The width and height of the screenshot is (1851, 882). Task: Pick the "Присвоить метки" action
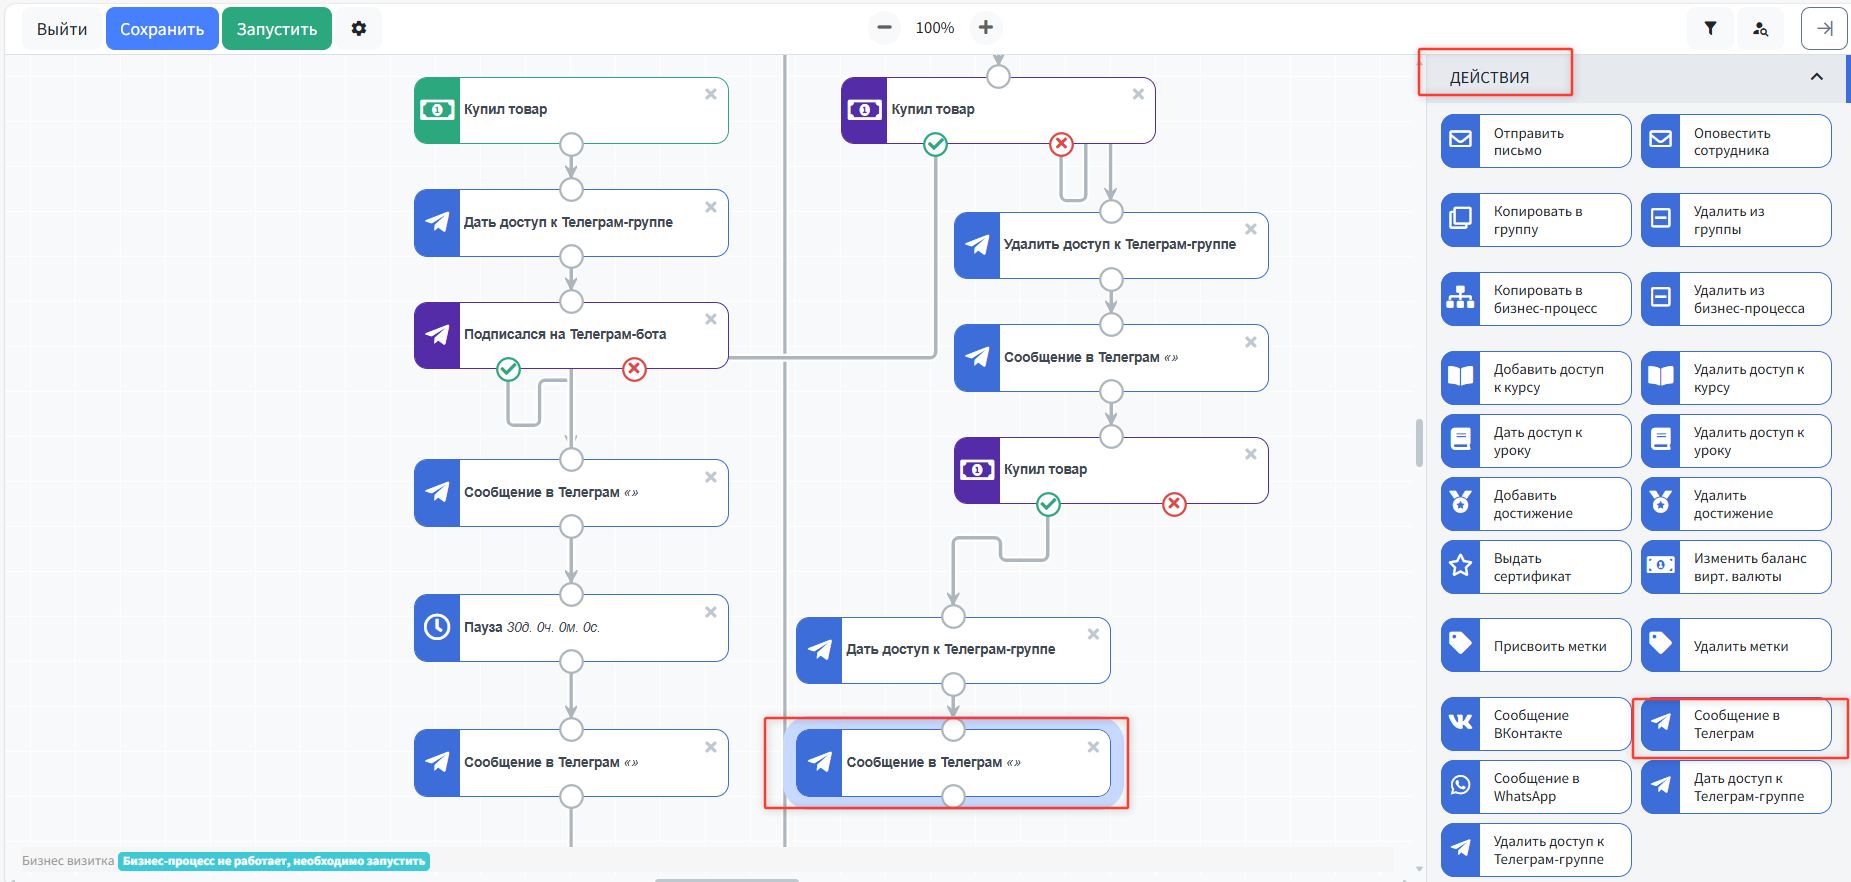pos(1535,646)
